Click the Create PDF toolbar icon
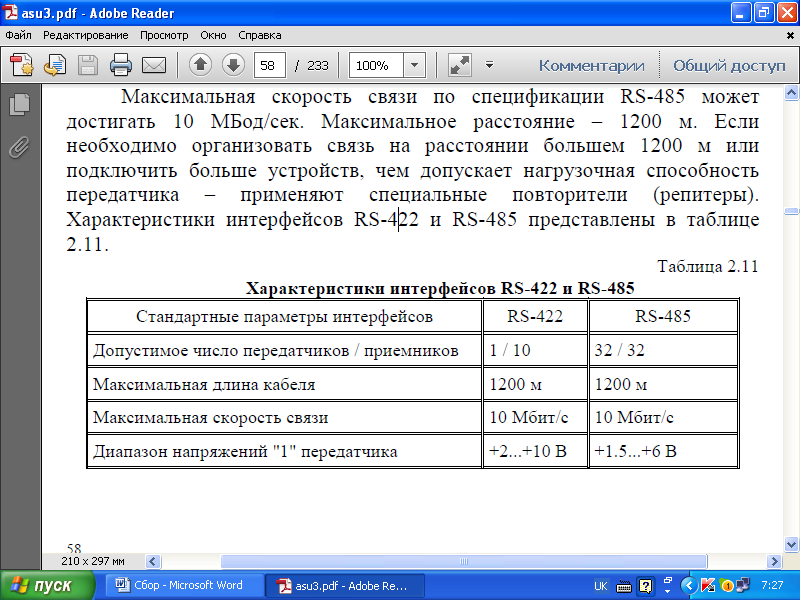This screenshot has width=800, height=600. 22,65
